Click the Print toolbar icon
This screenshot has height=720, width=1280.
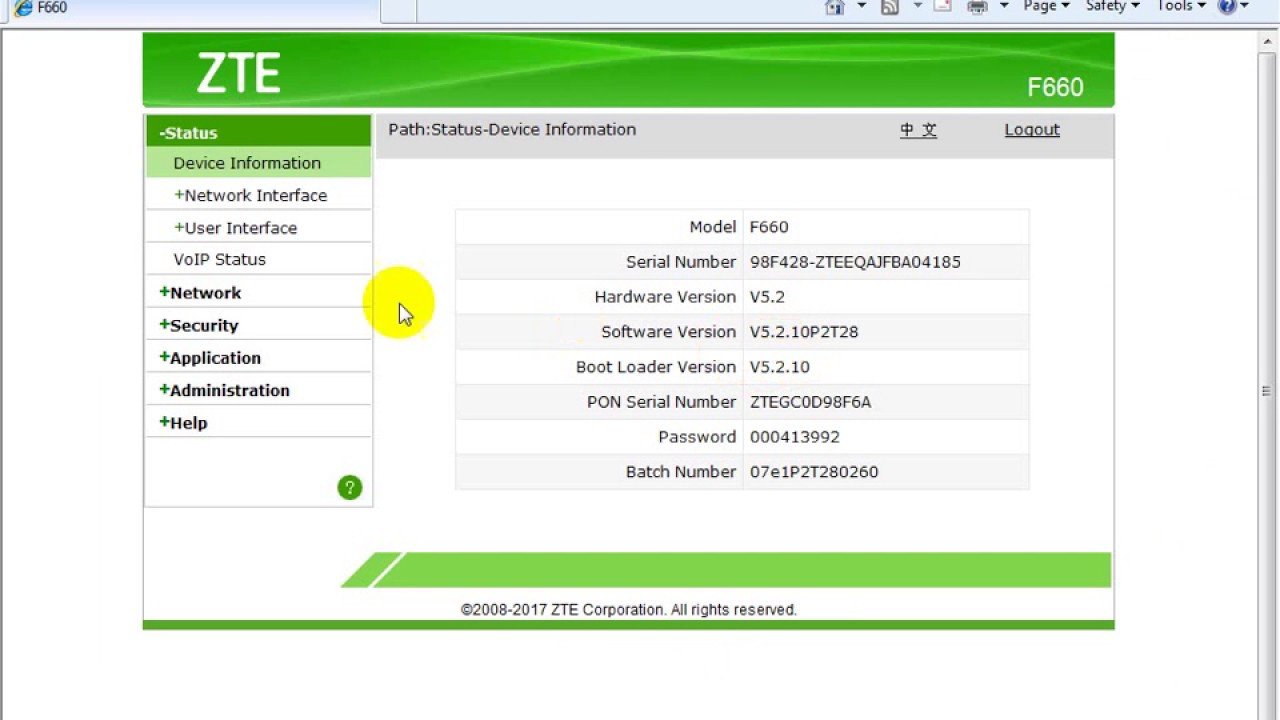pos(977,7)
